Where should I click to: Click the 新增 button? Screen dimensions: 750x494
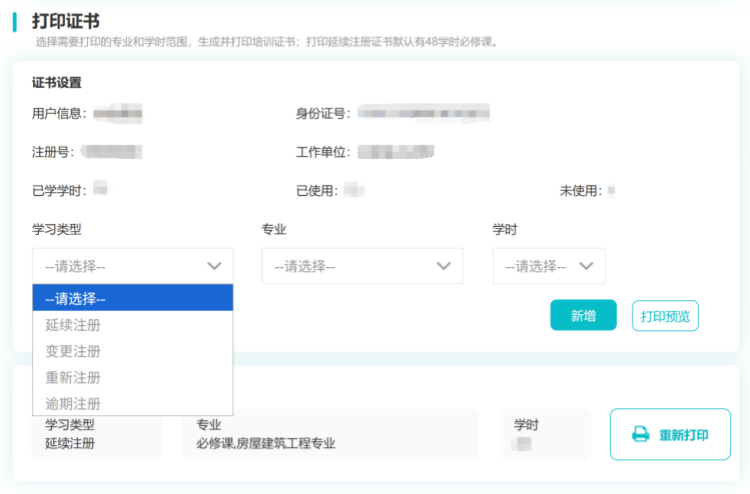click(583, 316)
